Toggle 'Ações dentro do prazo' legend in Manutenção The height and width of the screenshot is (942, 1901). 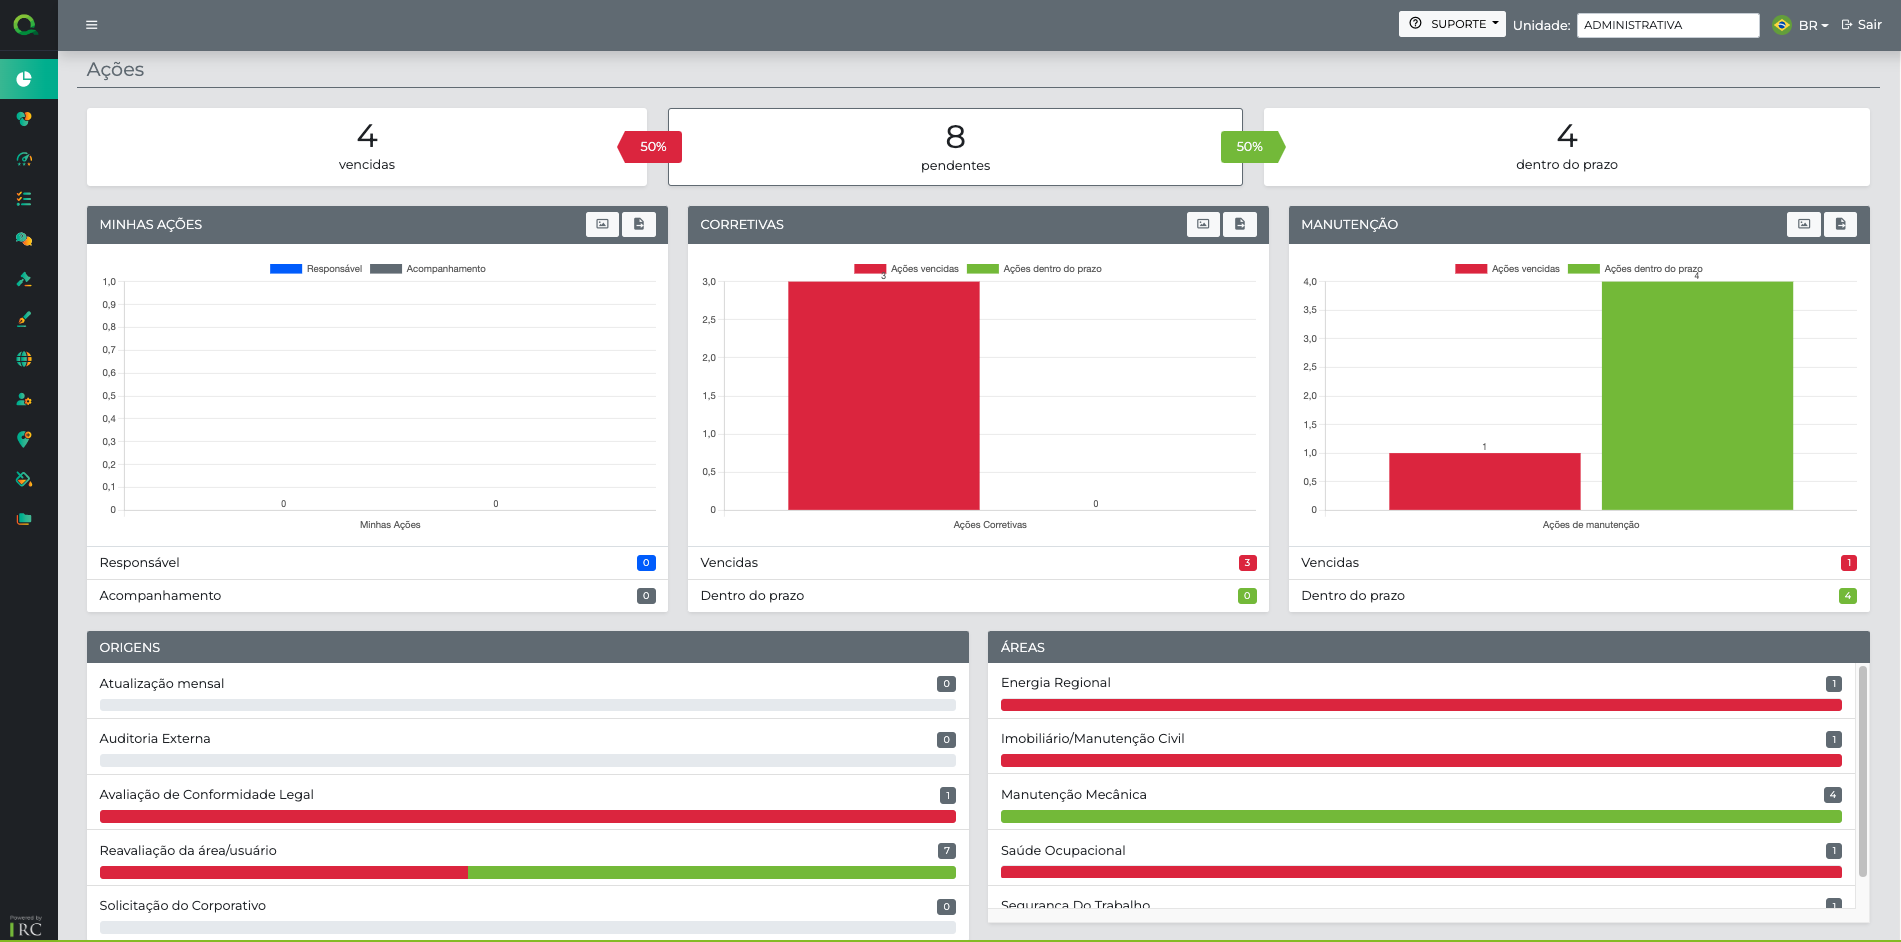coord(1635,269)
